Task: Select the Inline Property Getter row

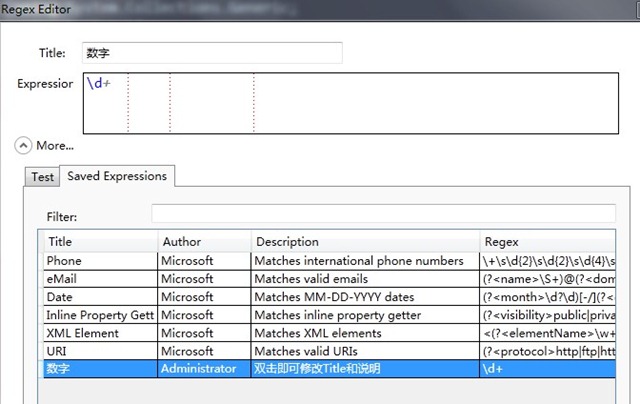Action: 98,315
